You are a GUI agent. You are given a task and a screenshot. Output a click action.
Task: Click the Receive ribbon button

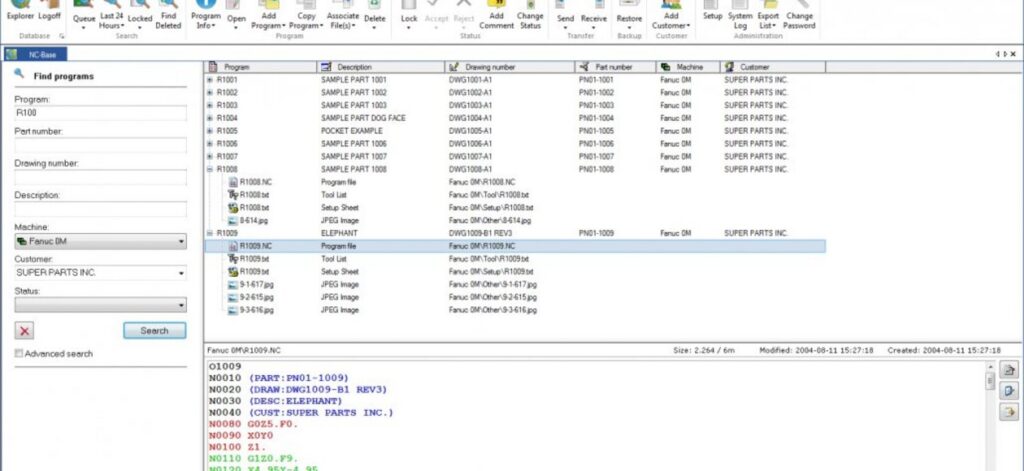594,16
